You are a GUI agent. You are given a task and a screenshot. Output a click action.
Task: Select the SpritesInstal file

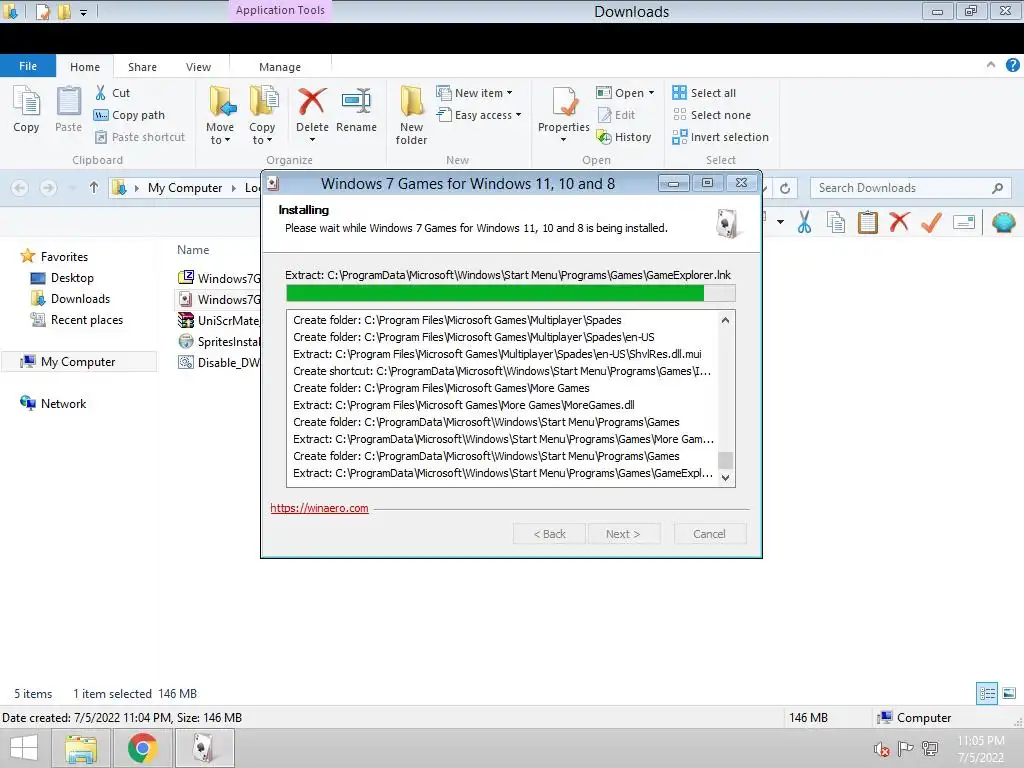click(219, 342)
